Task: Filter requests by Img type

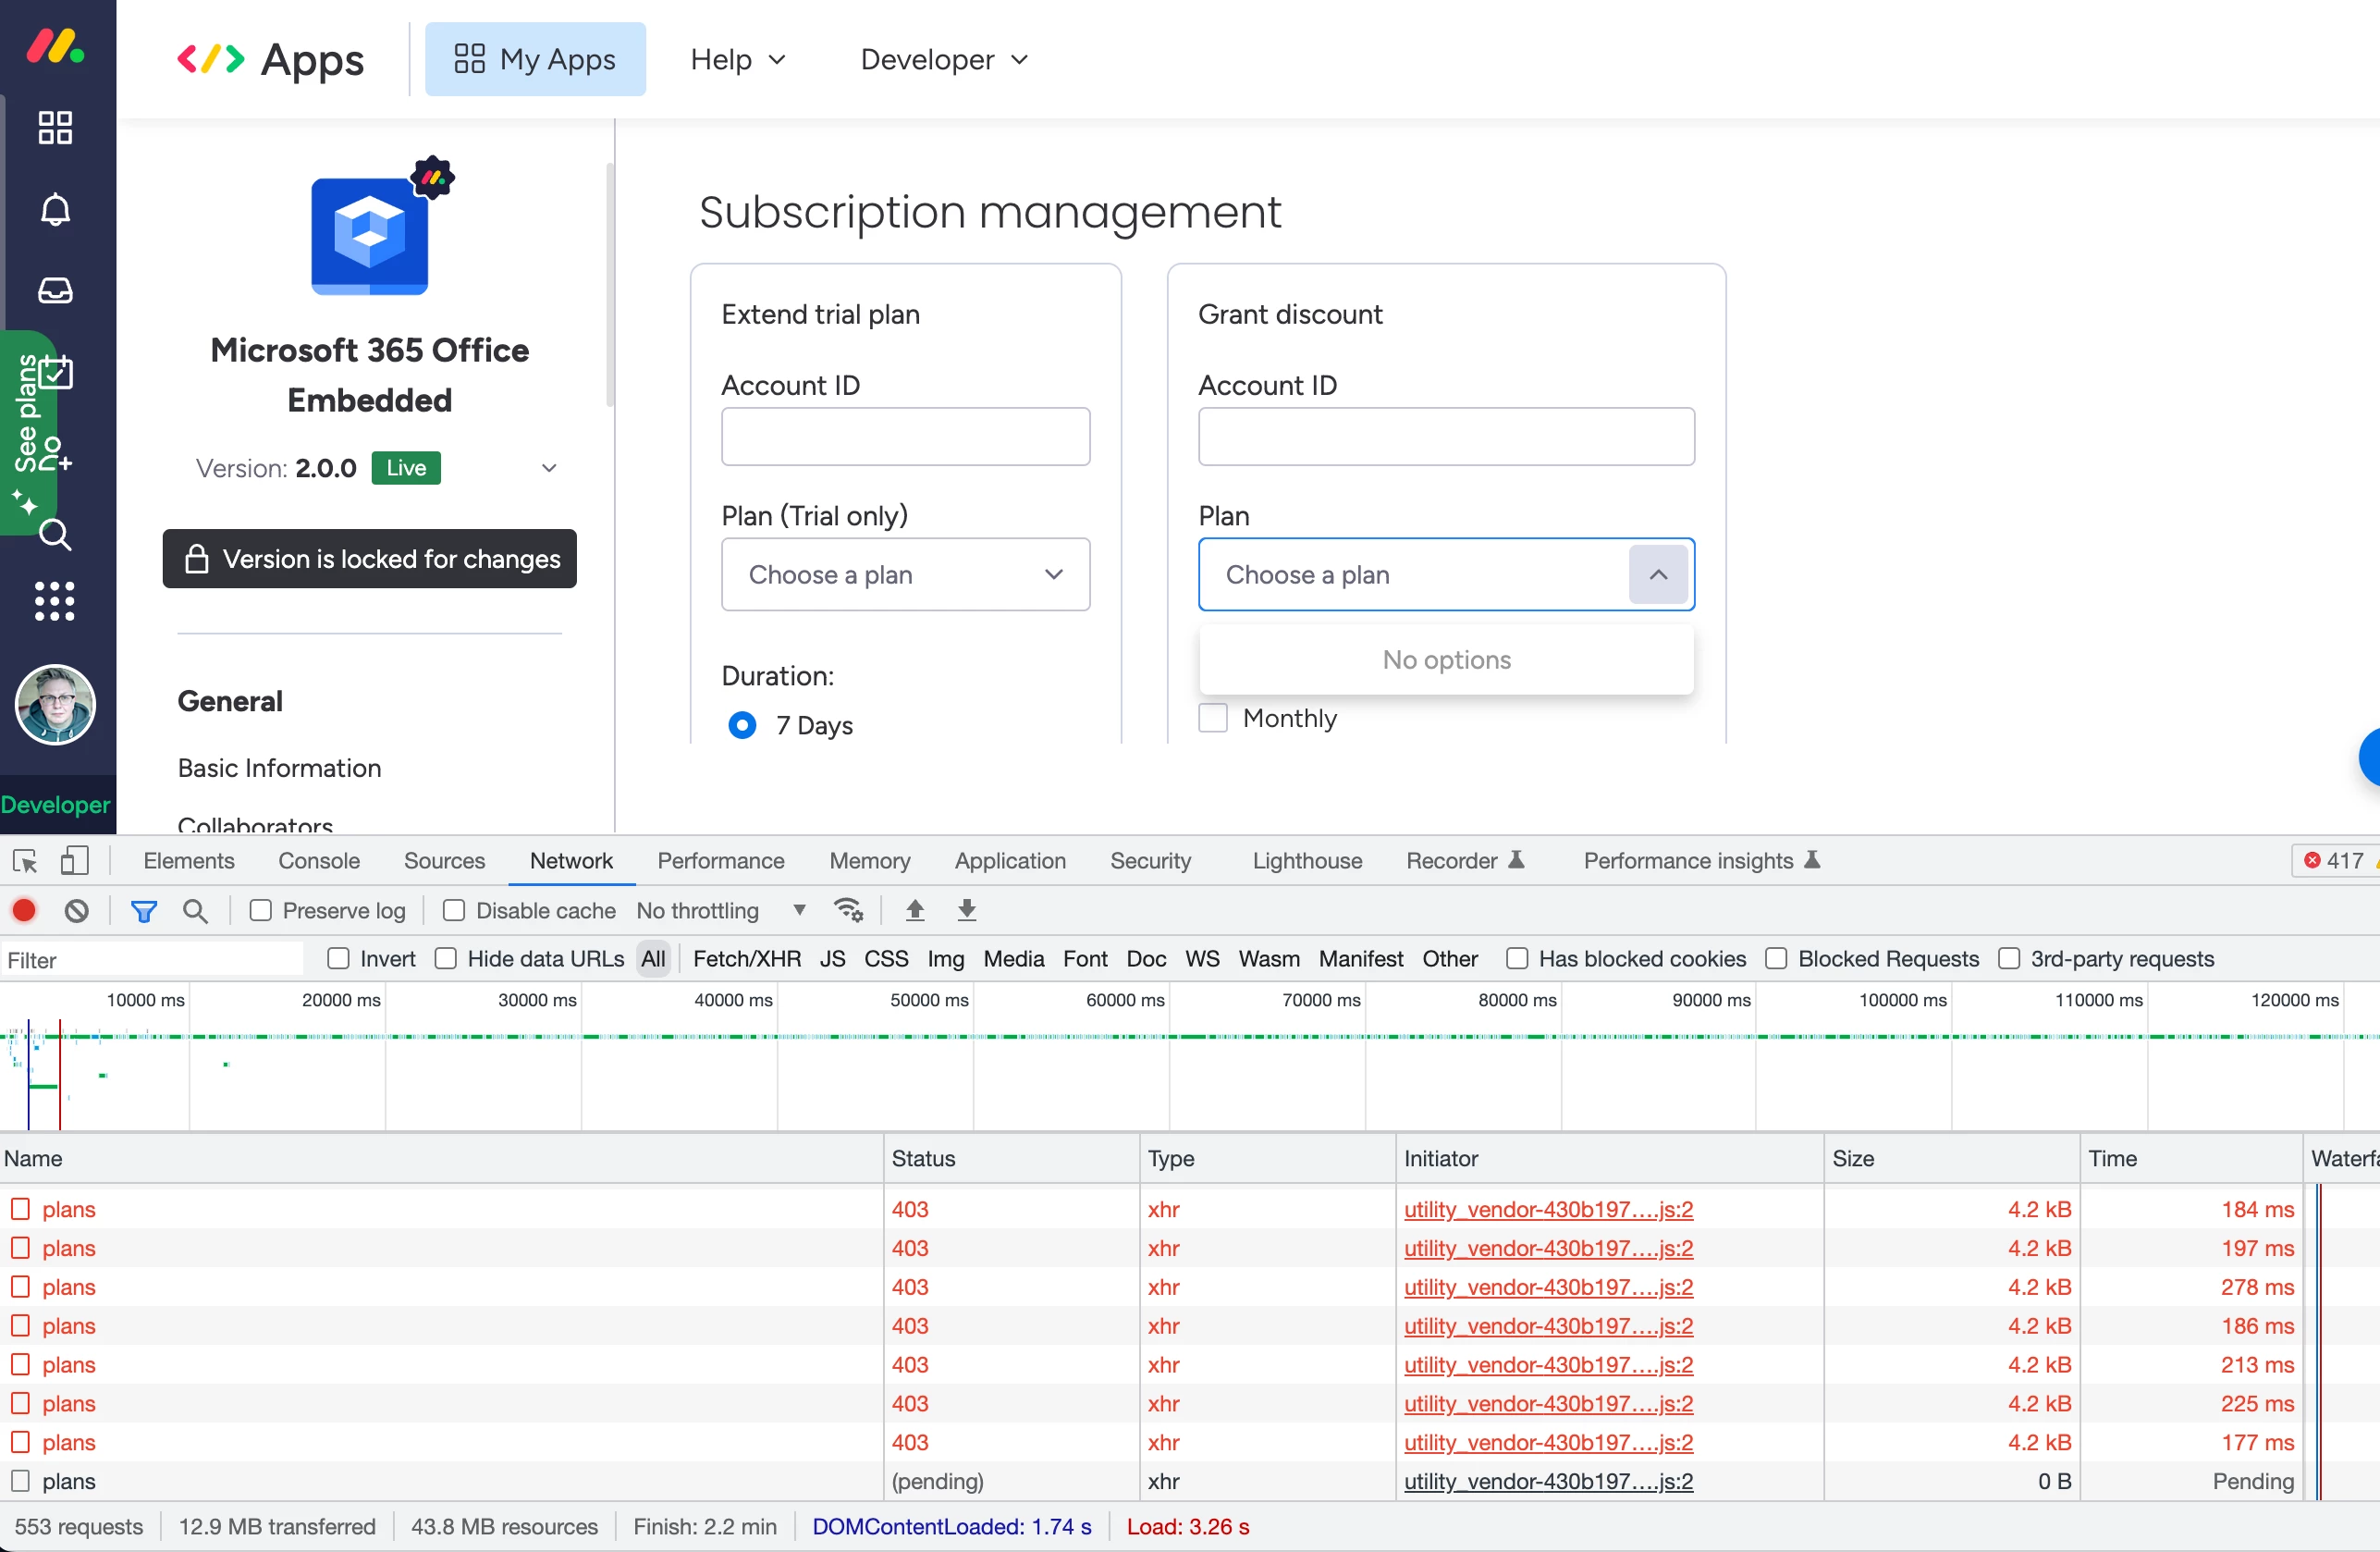Action: (x=946, y=958)
